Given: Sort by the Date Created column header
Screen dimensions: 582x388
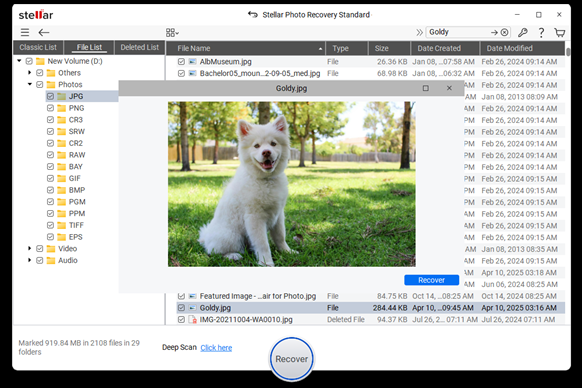Looking at the screenshot, I should pos(445,48).
